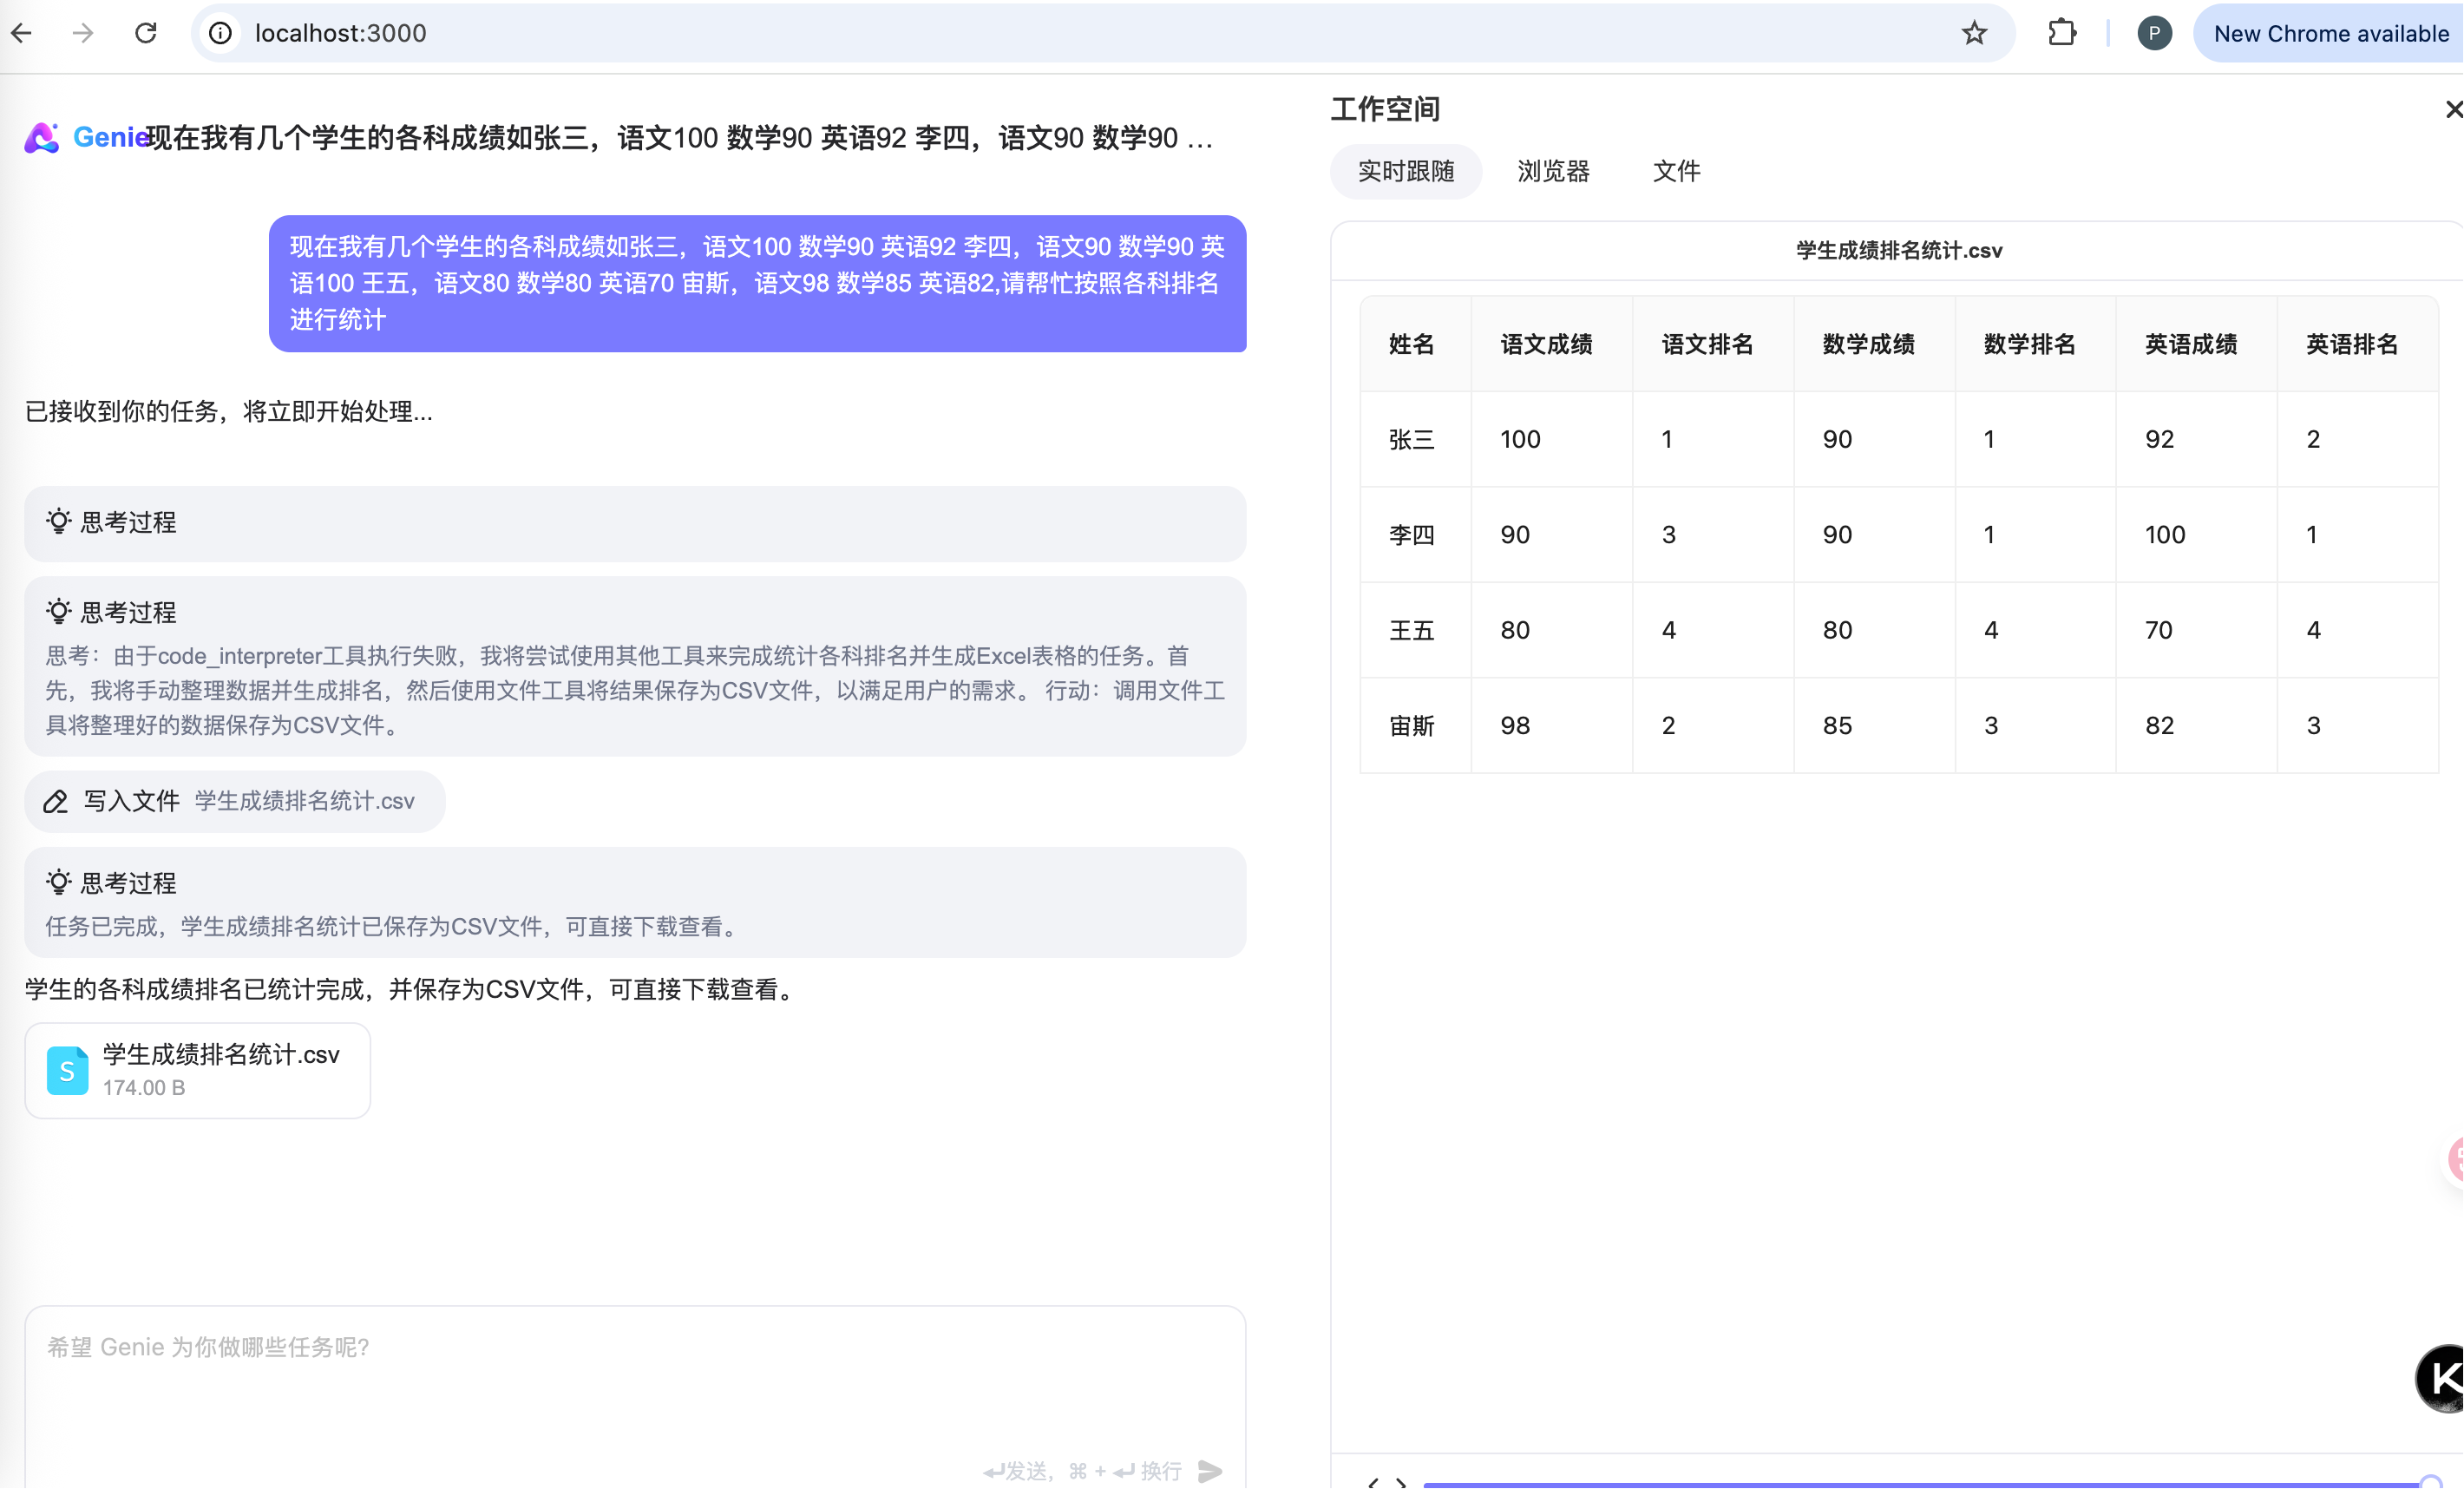Click the purple progress bar track
Screen dimensions: 2464x1489
point(1921,1485)
